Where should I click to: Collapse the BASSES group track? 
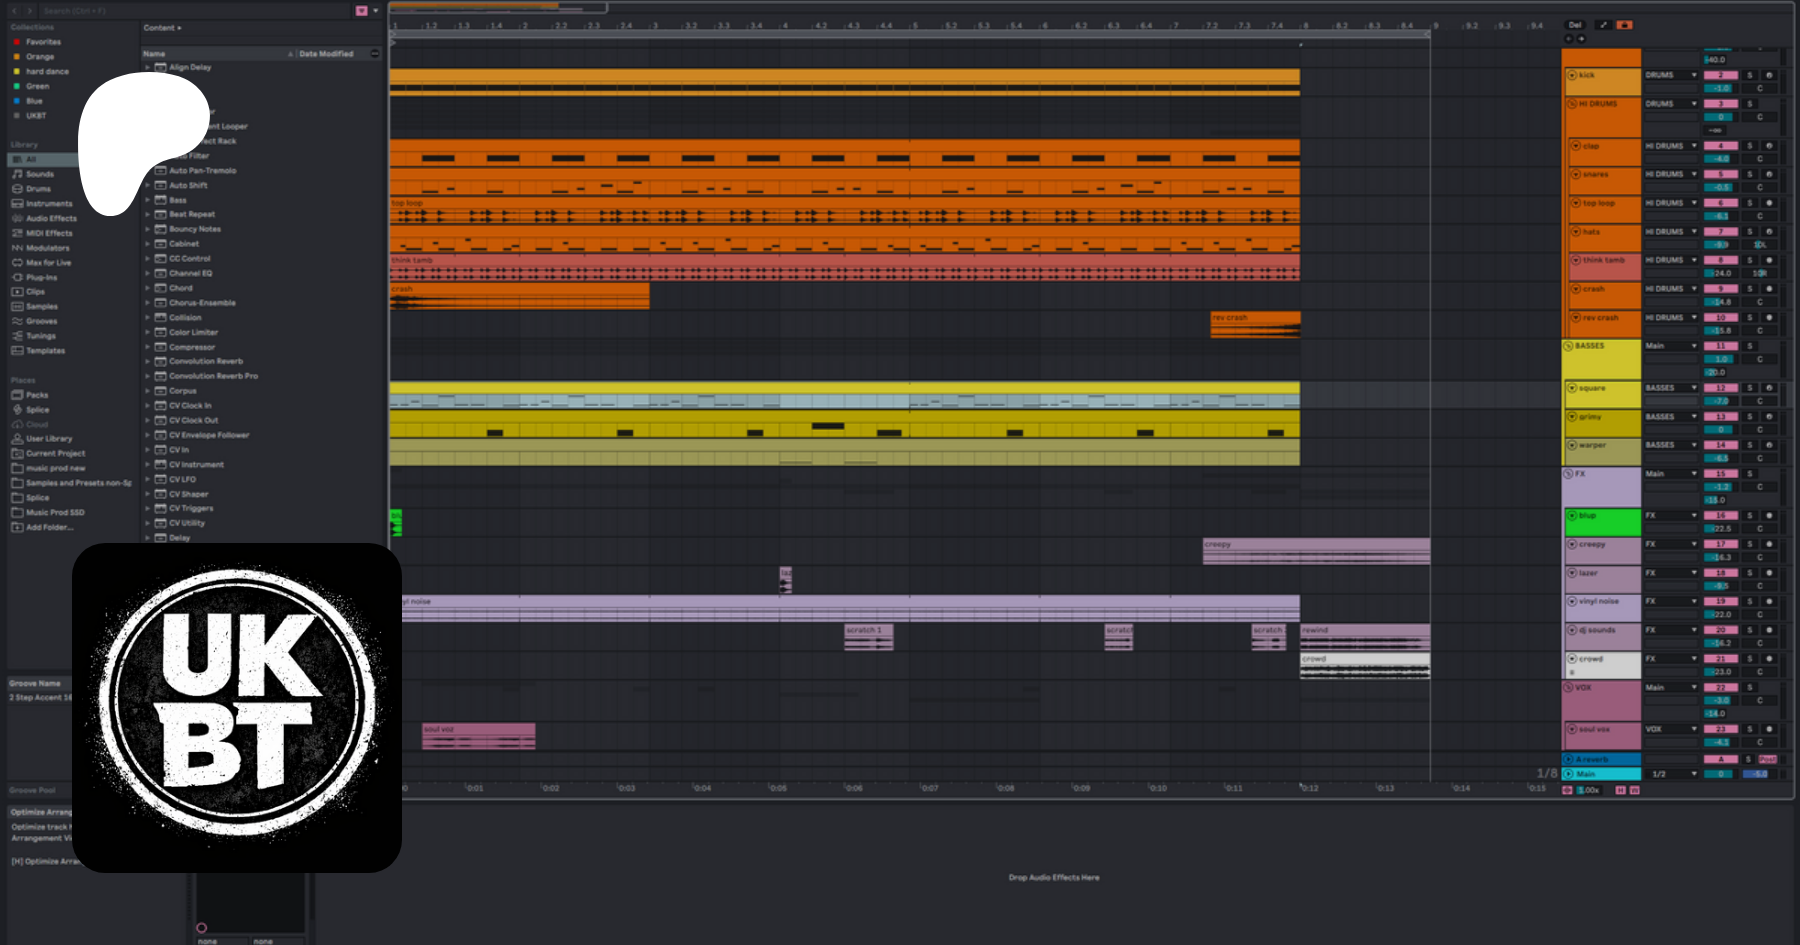click(1568, 346)
